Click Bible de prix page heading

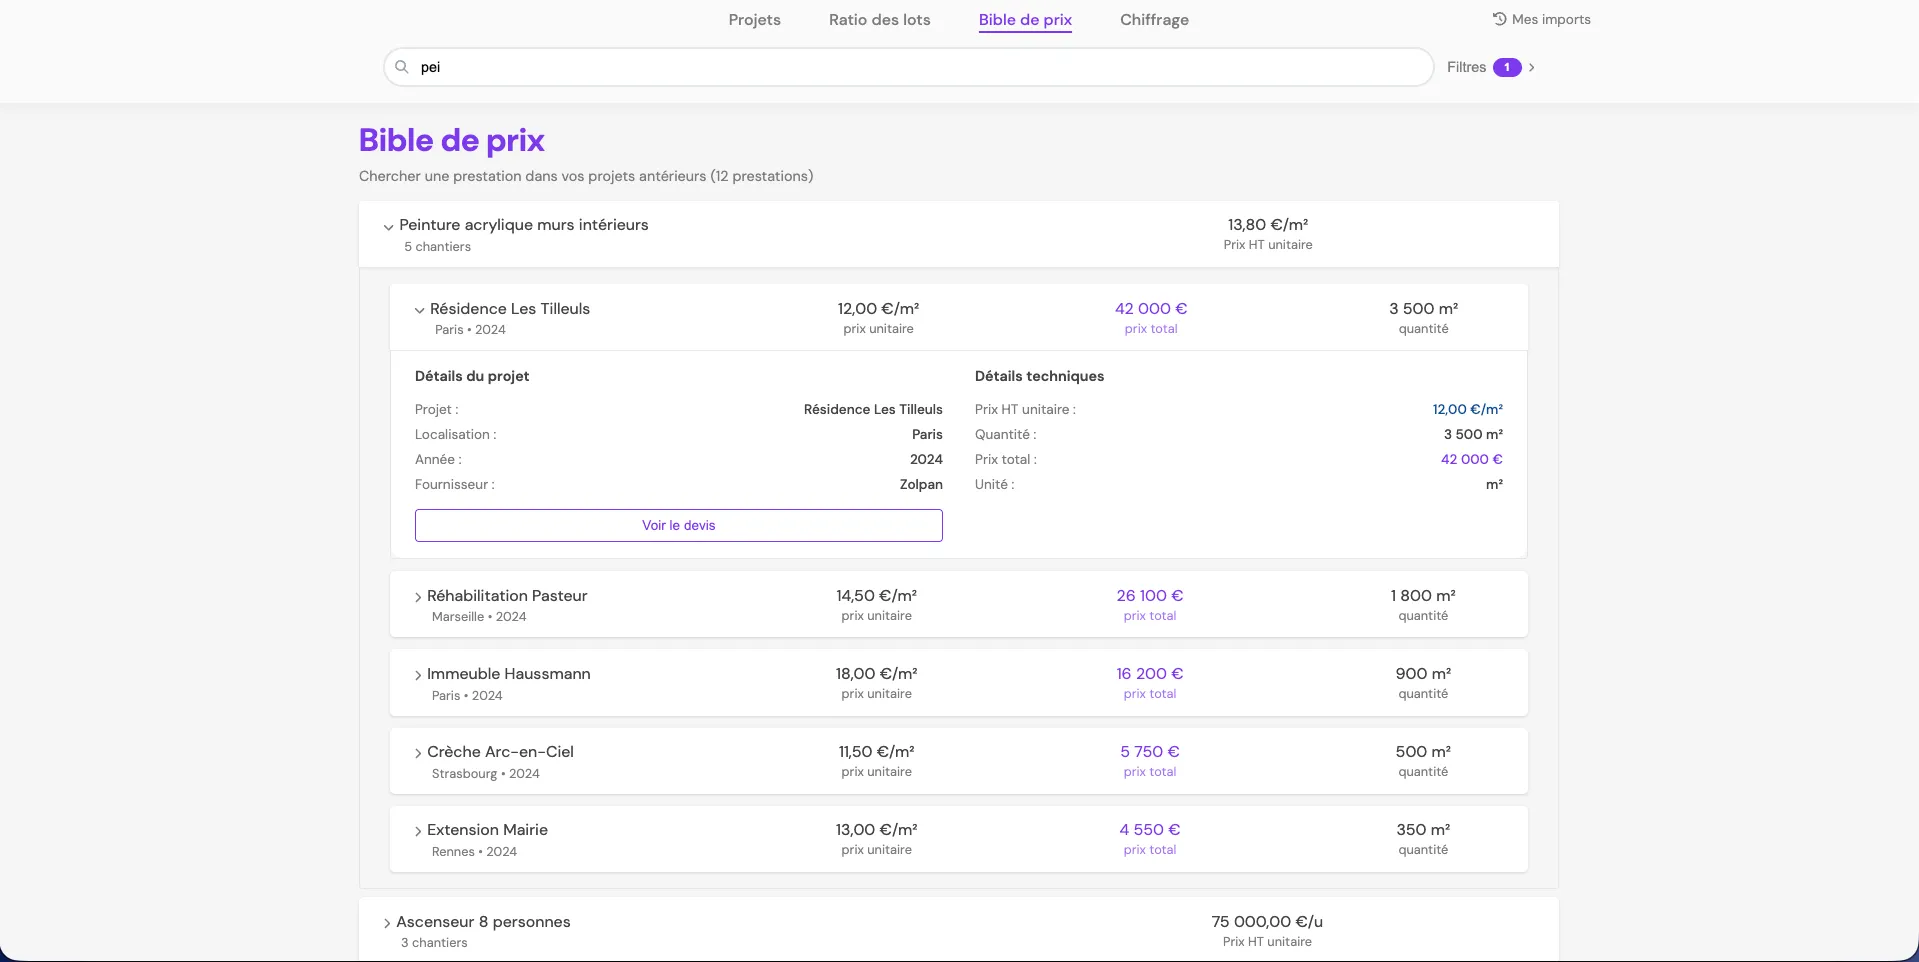pyautogui.click(x=451, y=140)
